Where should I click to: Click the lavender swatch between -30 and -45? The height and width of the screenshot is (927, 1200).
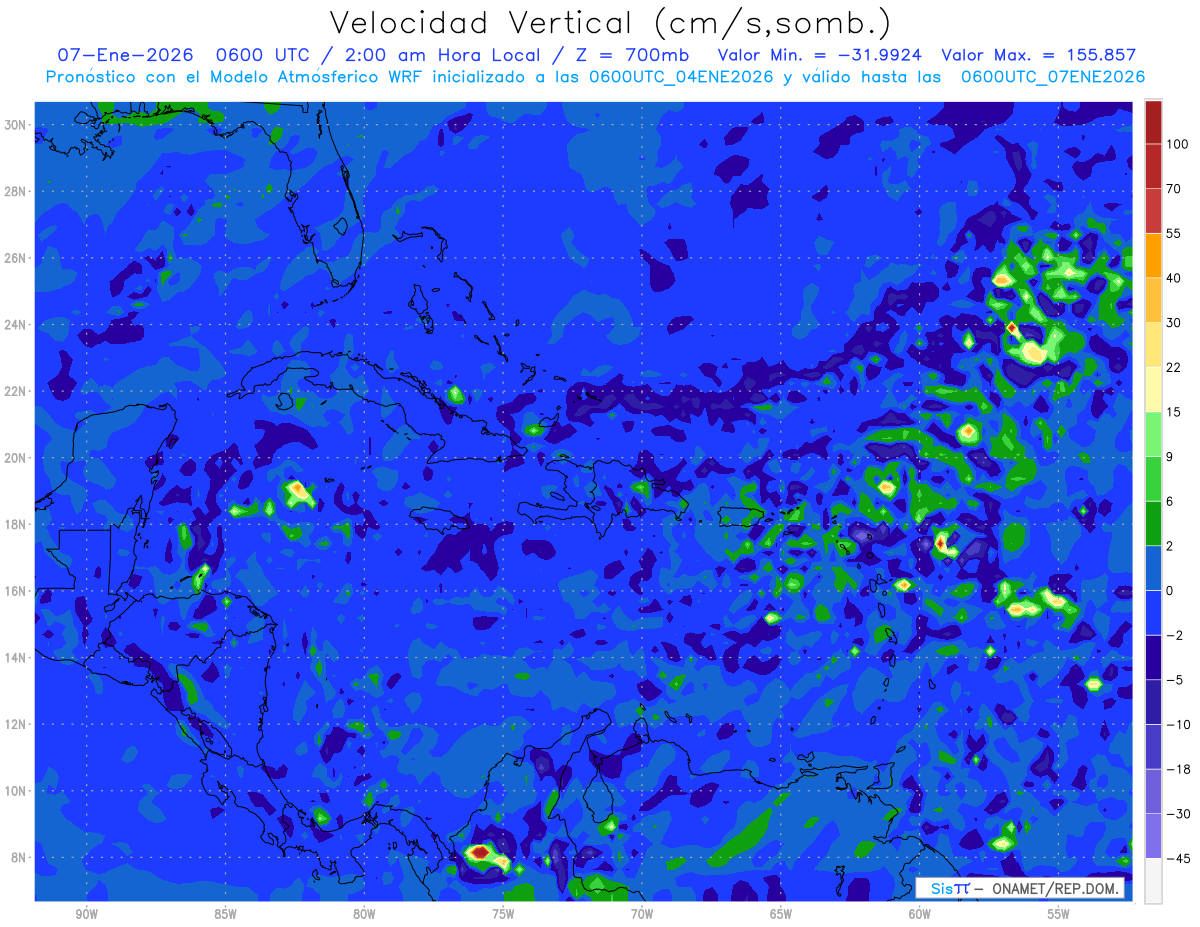coord(1153,835)
